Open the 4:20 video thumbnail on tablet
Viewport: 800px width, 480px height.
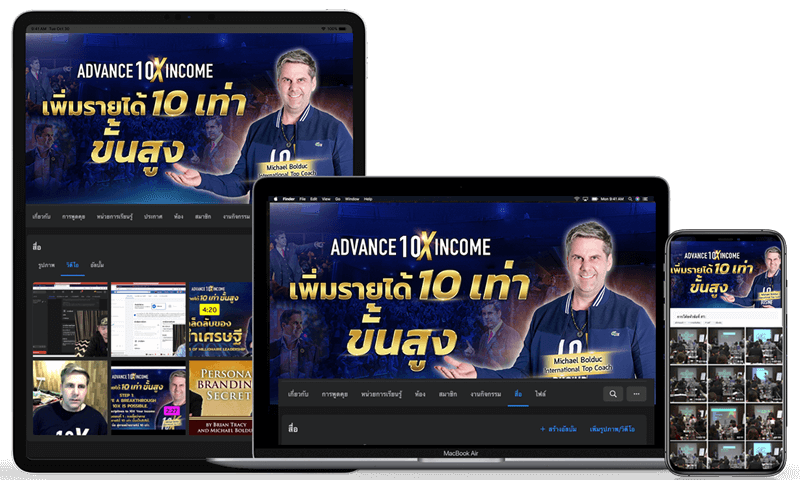pos(220,319)
